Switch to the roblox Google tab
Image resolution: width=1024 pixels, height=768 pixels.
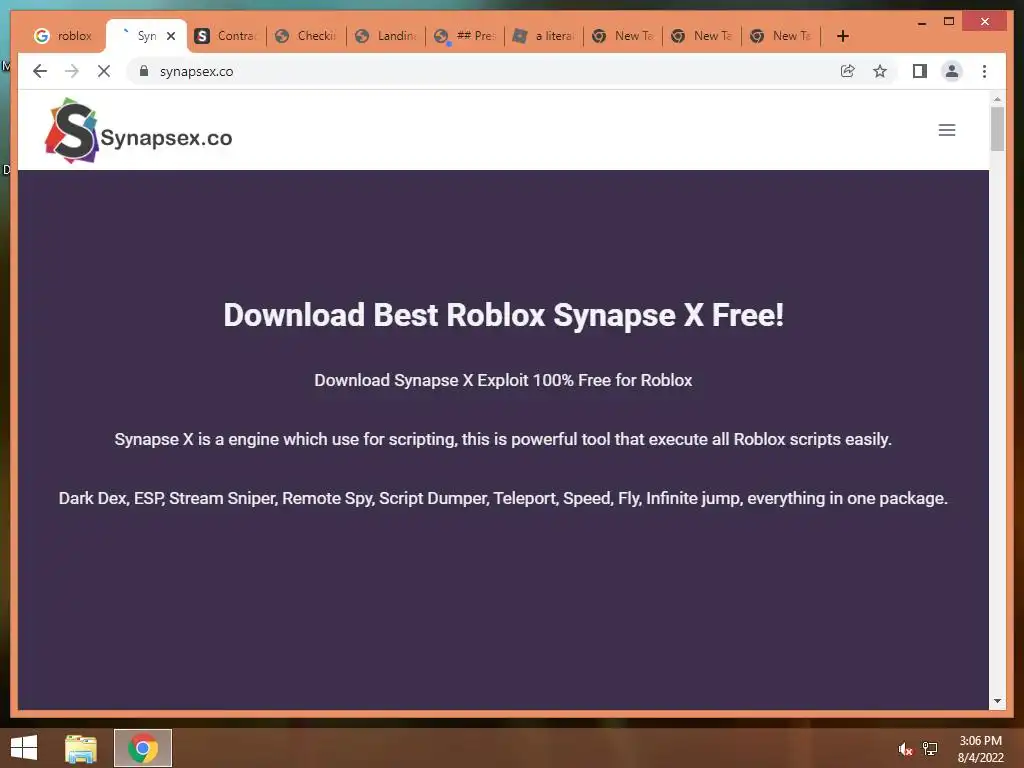[x=64, y=36]
